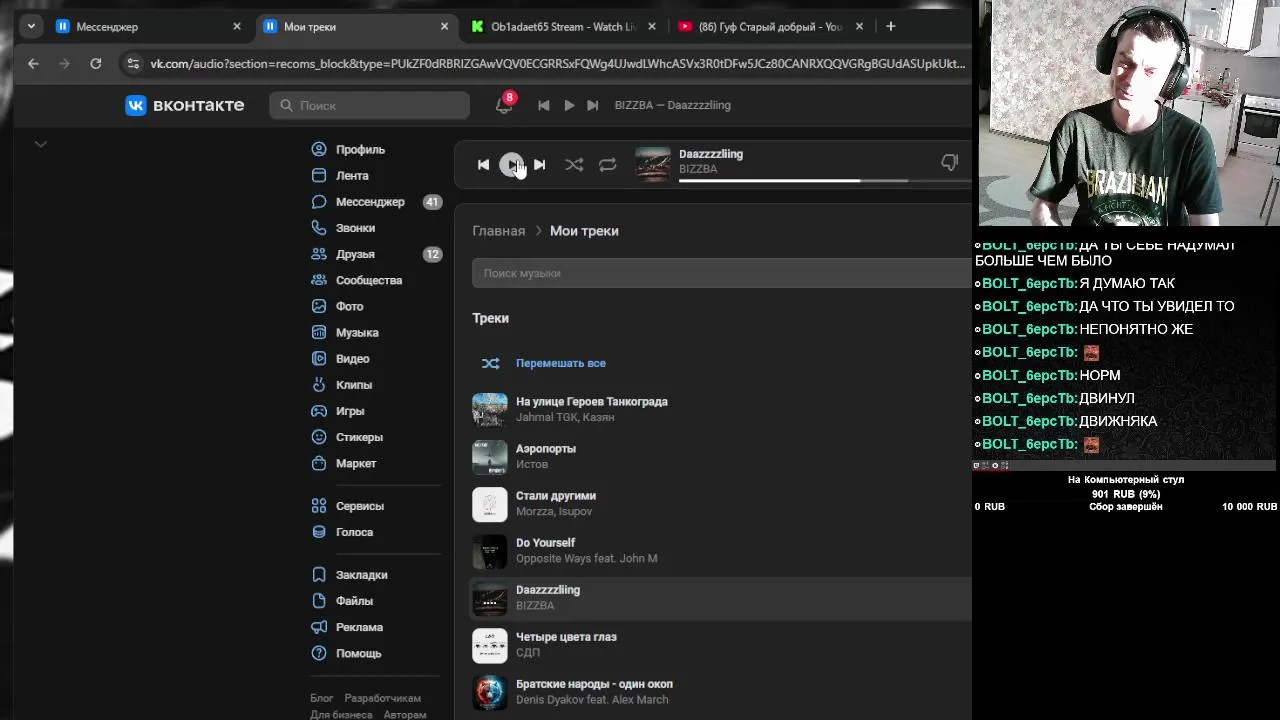Viewport: 1280px width, 720px height.
Task: Open artist link Jahmal TGK, Казян
Action: click(x=565, y=417)
